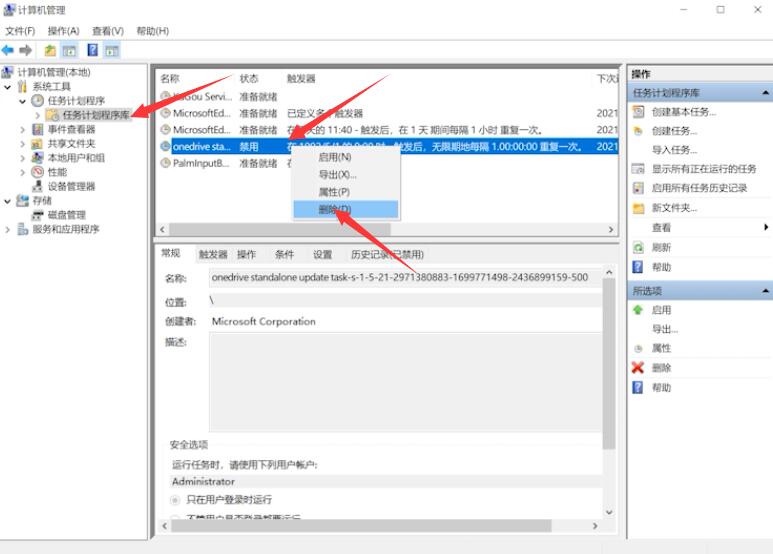The height and width of the screenshot is (554, 773).
Task: Switch to the 条件 tab
Action: pos(284,254)
